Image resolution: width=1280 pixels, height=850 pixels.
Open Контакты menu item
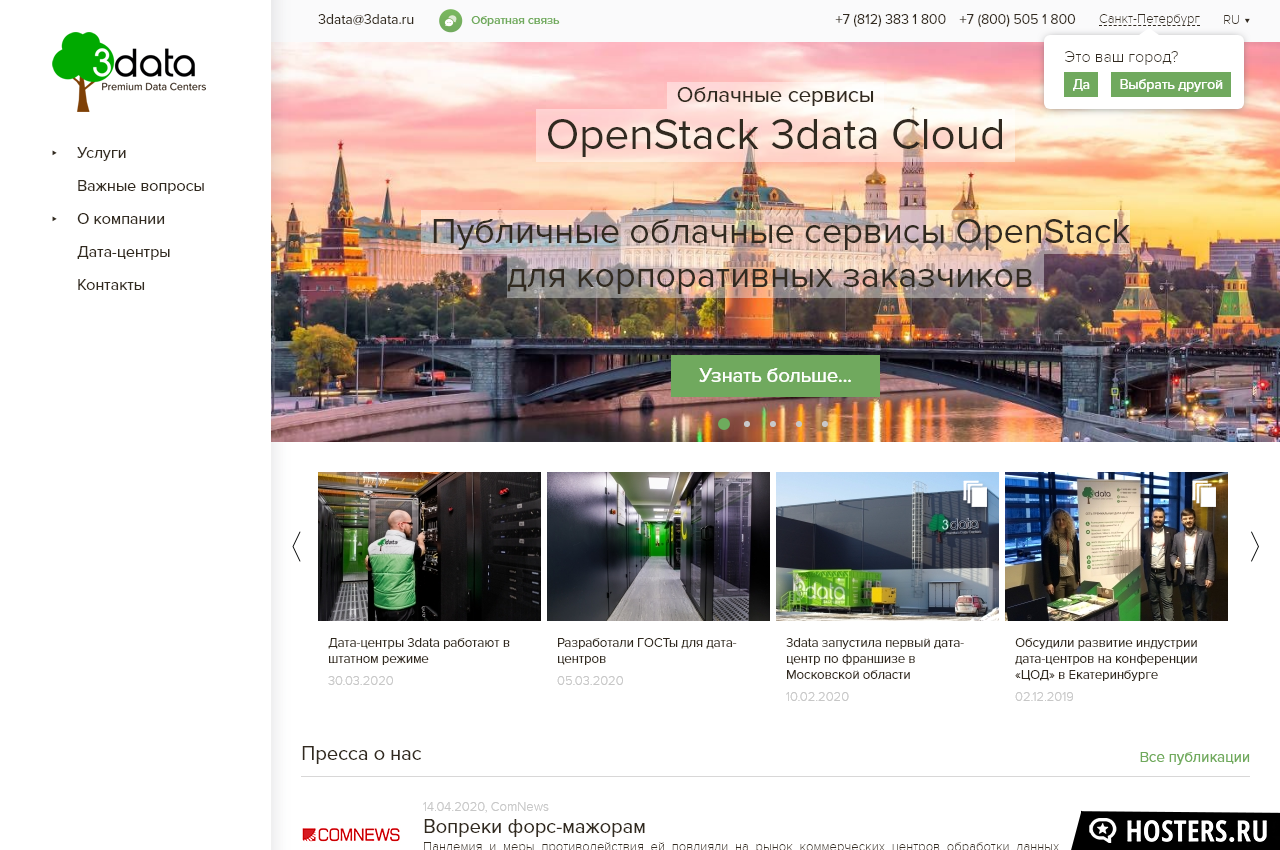(111, 285)
